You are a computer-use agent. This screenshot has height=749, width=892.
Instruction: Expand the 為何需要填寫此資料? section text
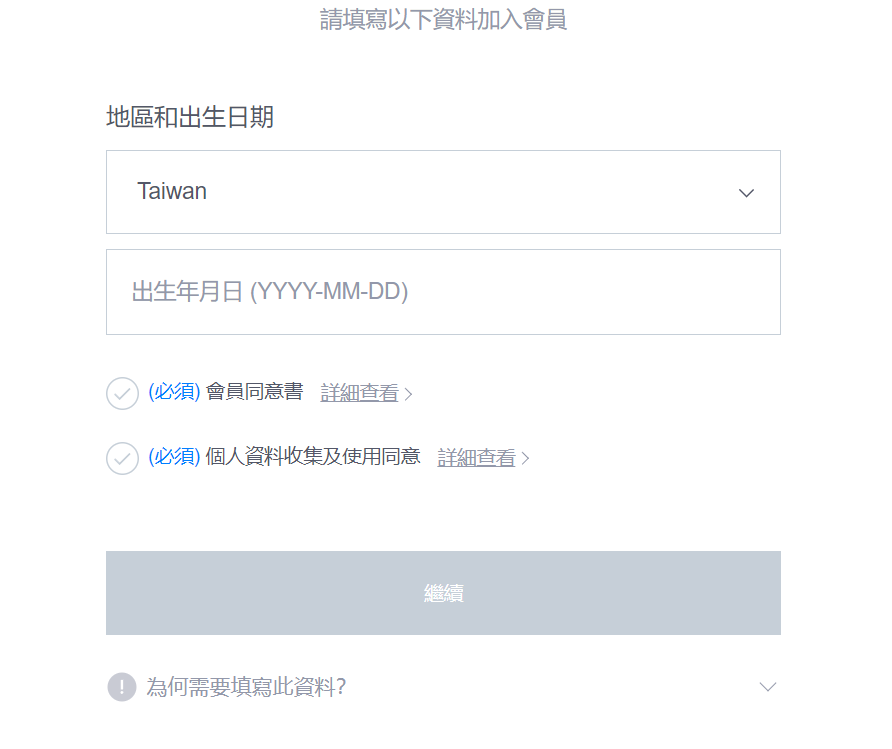click(x=246, y=687)
